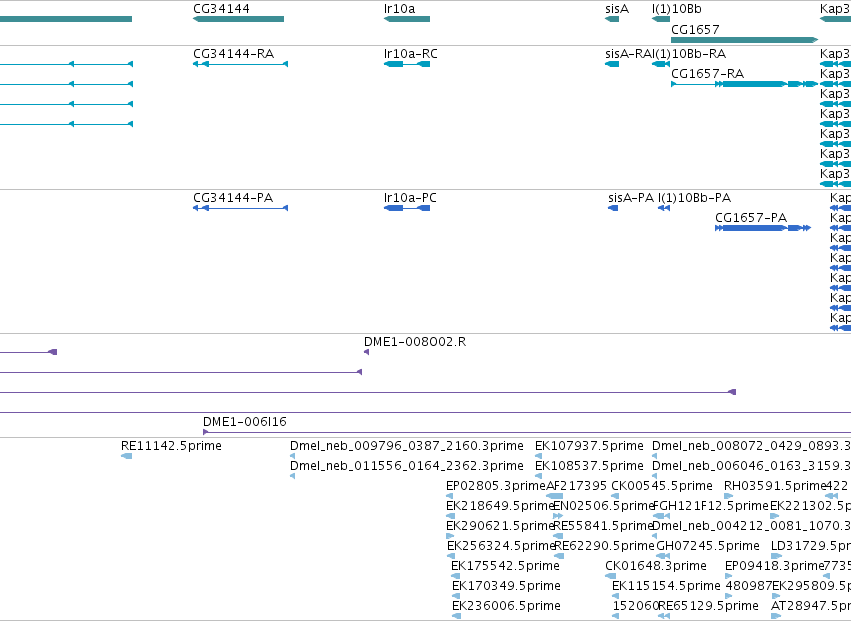Select Dmel_neb_009796_0387_2160.3prime label
Image resolution: width=851 pixels, height=621 pixels.
coord(407,446)
